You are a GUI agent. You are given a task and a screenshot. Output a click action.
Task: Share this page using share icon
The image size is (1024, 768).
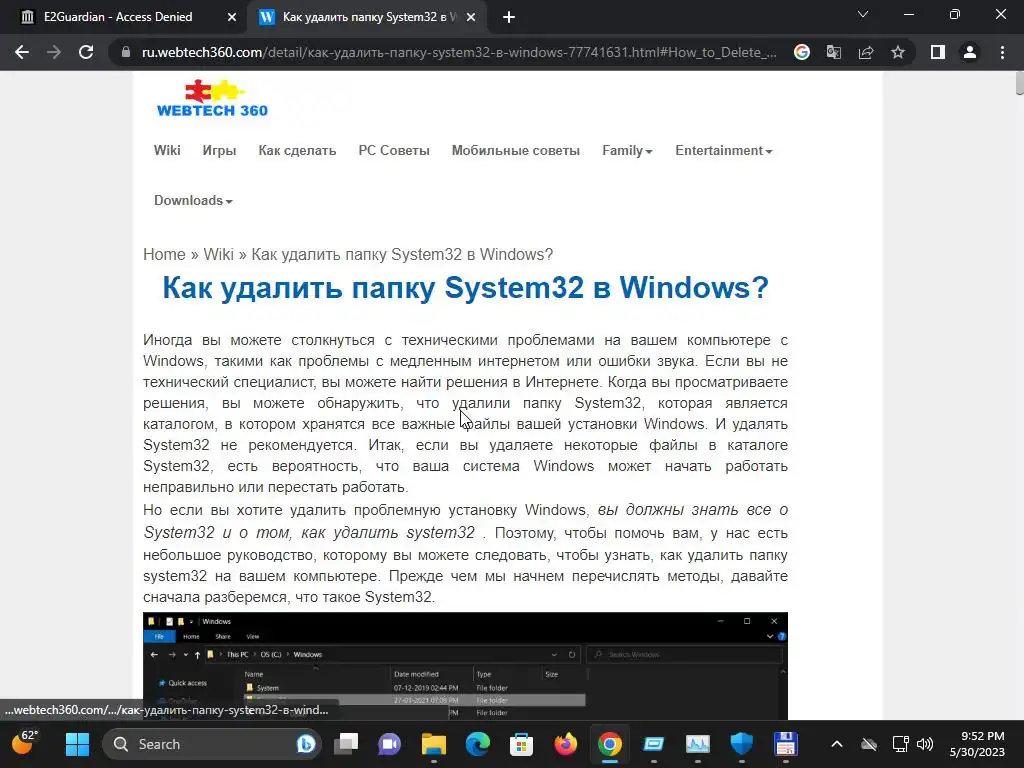click(866, 52)
